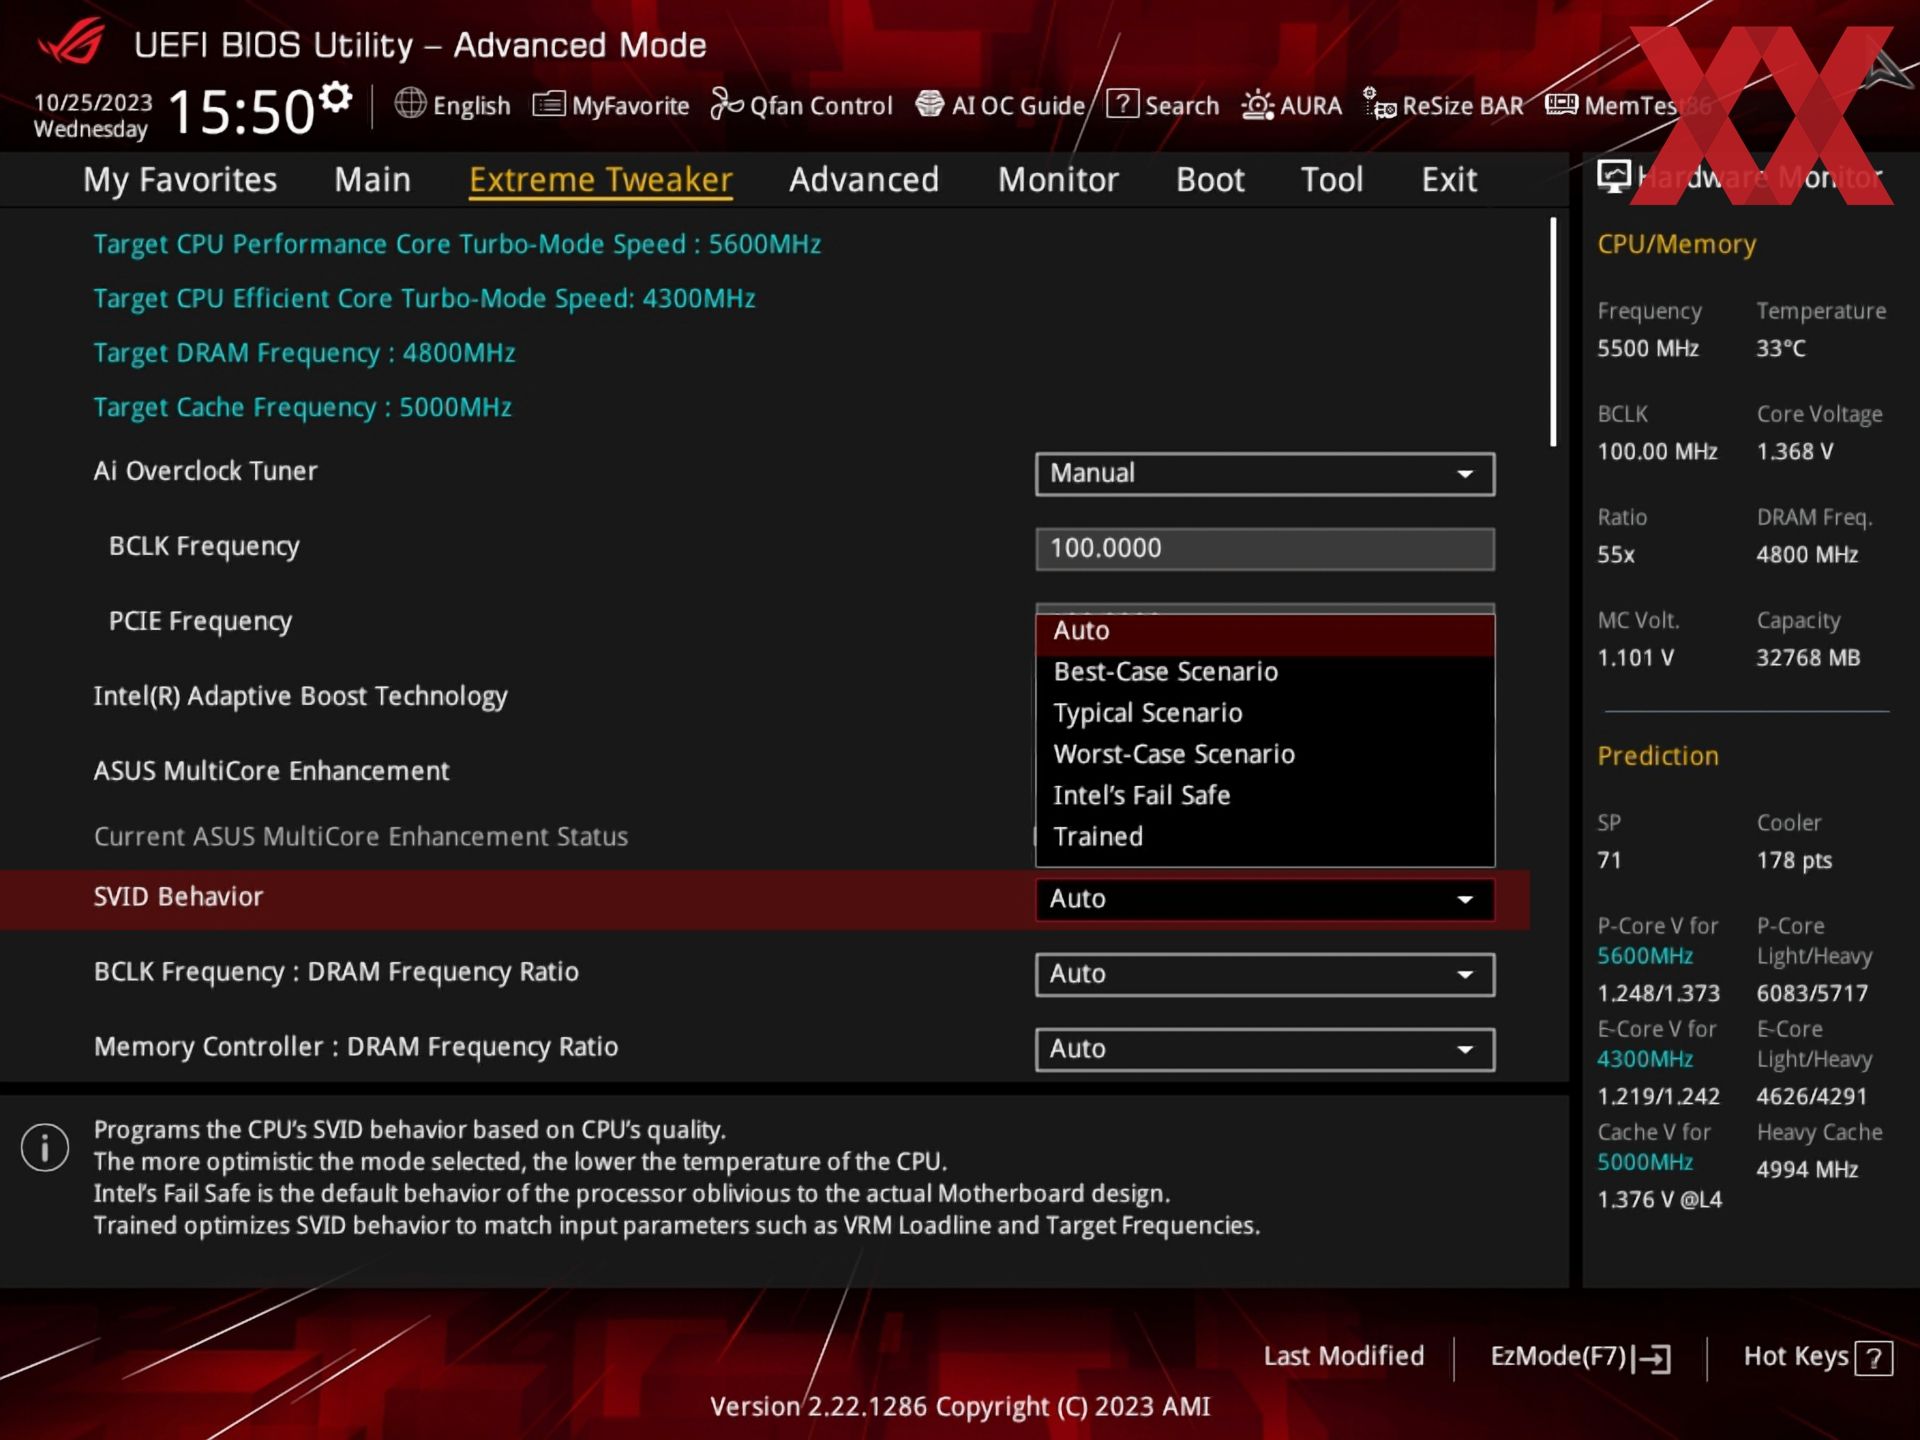Click the version 2.22.1286 copyright text

[960, 1407]
